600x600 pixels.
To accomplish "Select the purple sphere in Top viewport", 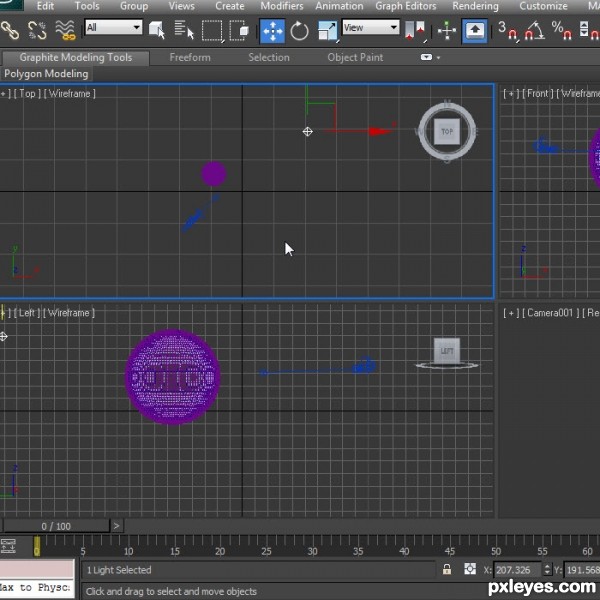I will click(214, 174).
